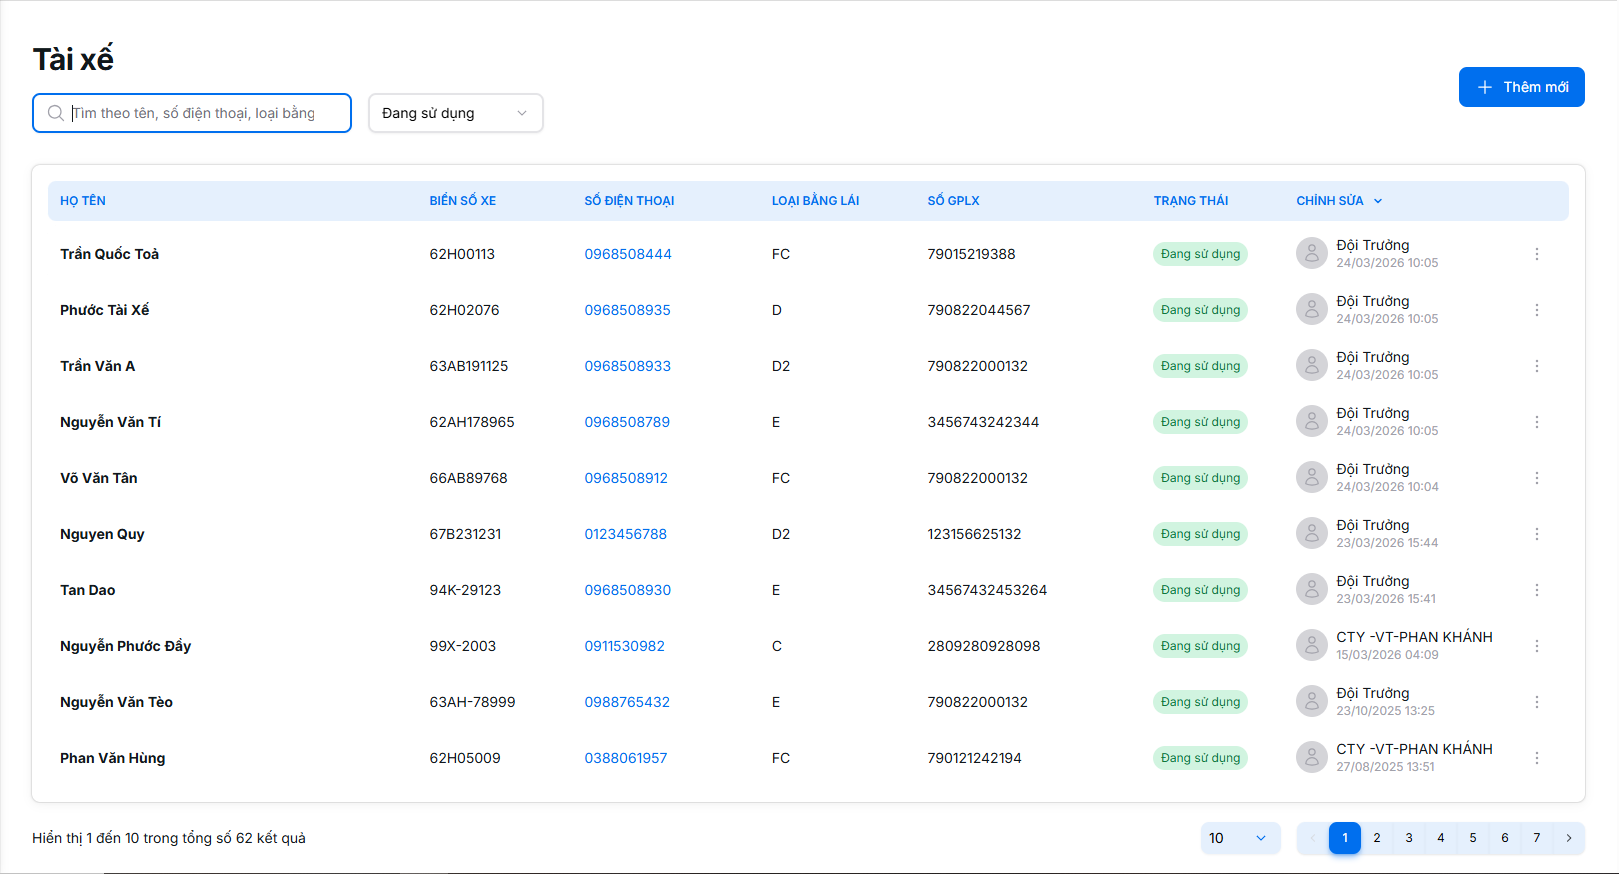
Task: Go to next page using right arrow
Action: click(1568, 838)
